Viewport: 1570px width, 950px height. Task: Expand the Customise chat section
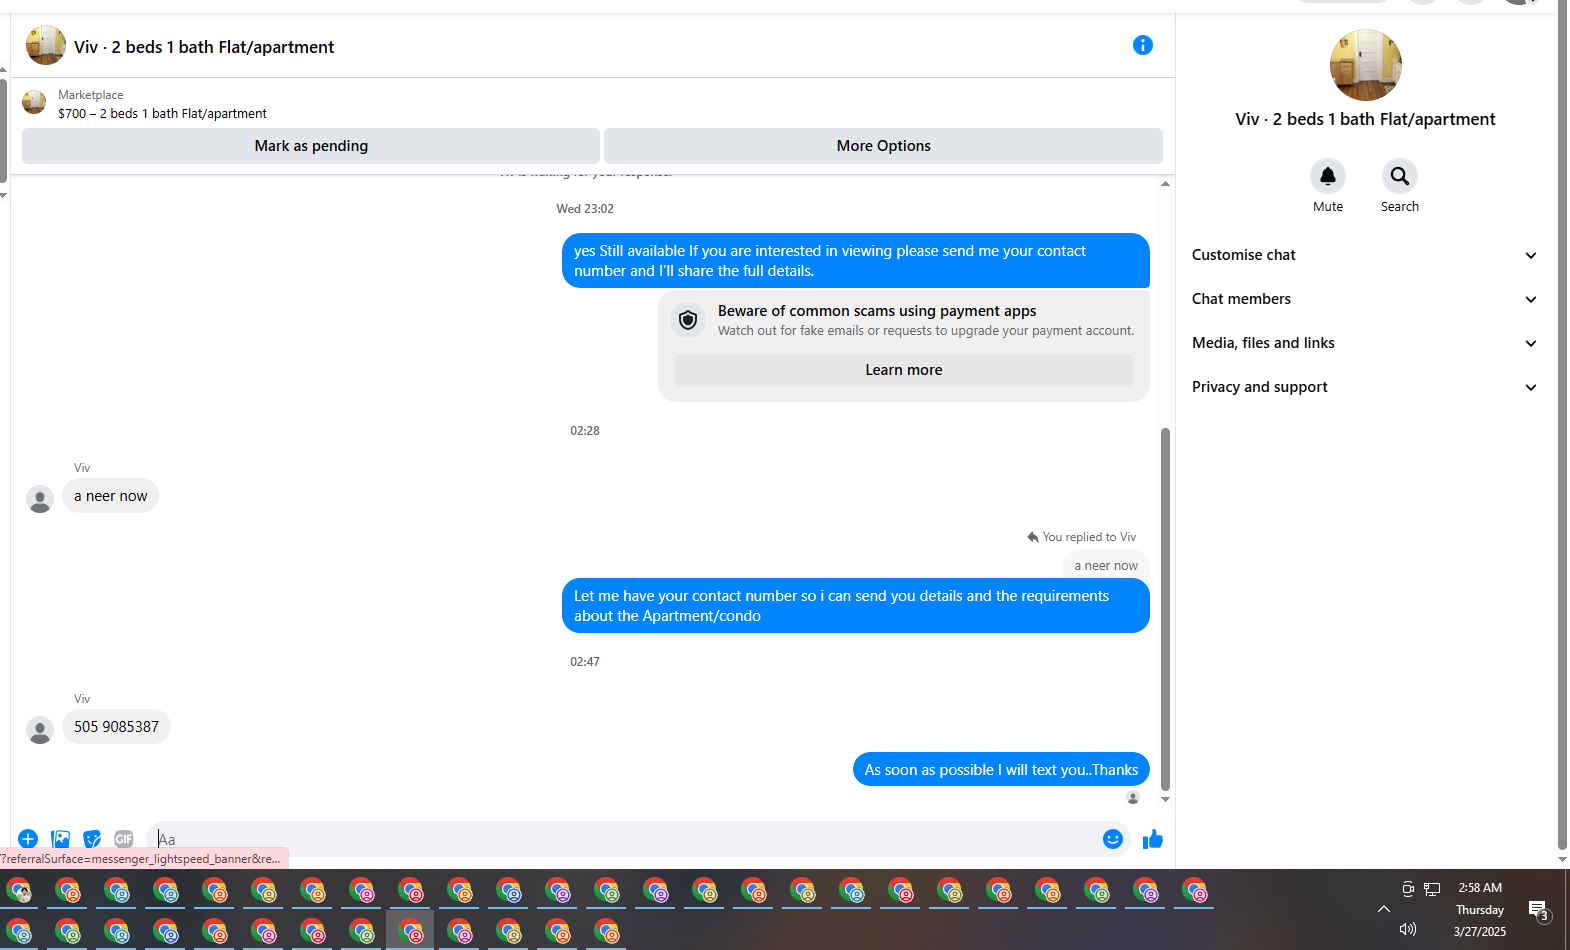(1364, 255)
